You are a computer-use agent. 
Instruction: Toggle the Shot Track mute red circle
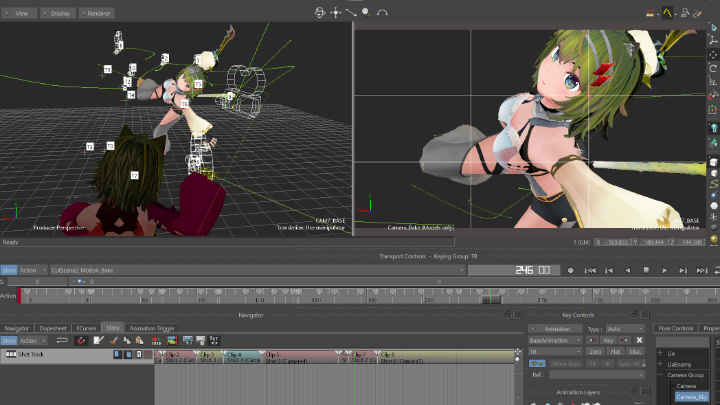[148, 354]
